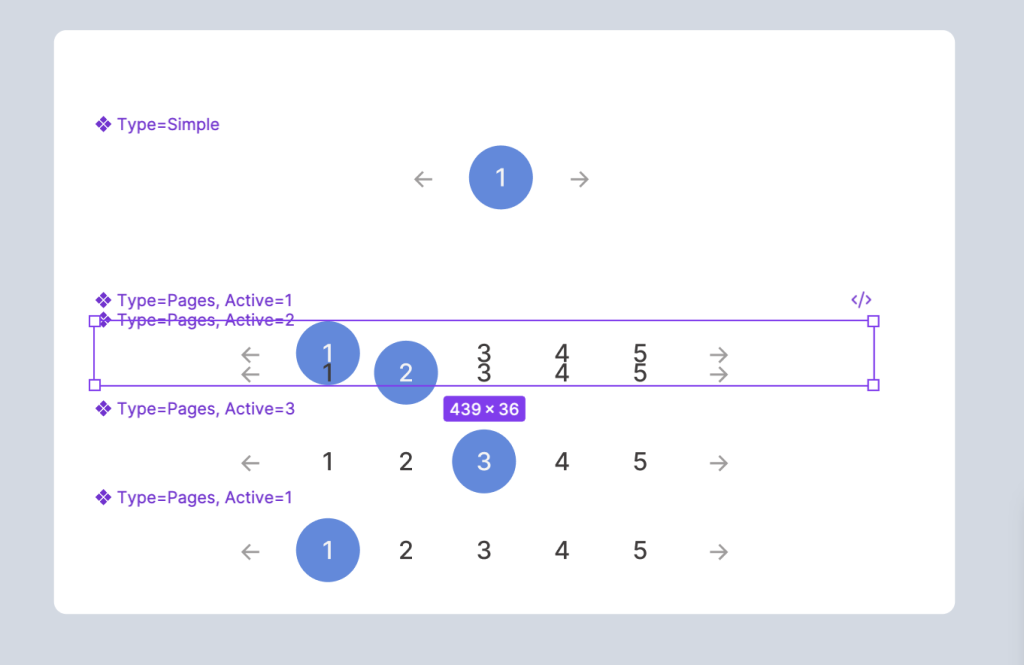Click page 4 in Active=3 row
The height and width of the screenshot is (665, 1024).
[x=562, y=462]
